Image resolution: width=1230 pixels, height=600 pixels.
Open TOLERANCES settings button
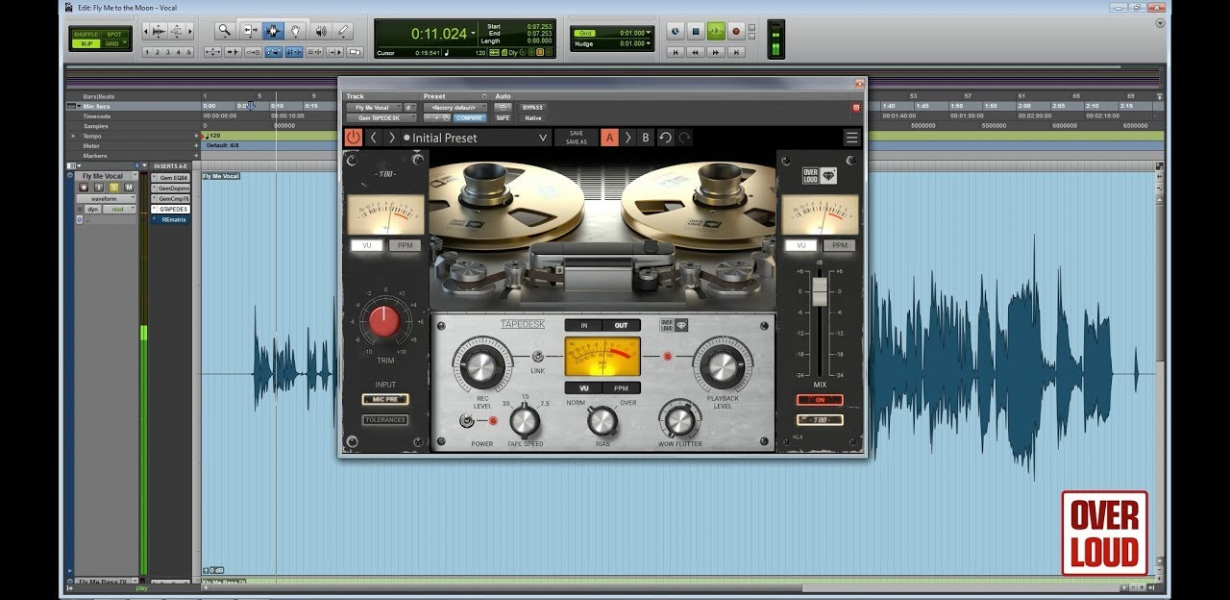(385, 420)
